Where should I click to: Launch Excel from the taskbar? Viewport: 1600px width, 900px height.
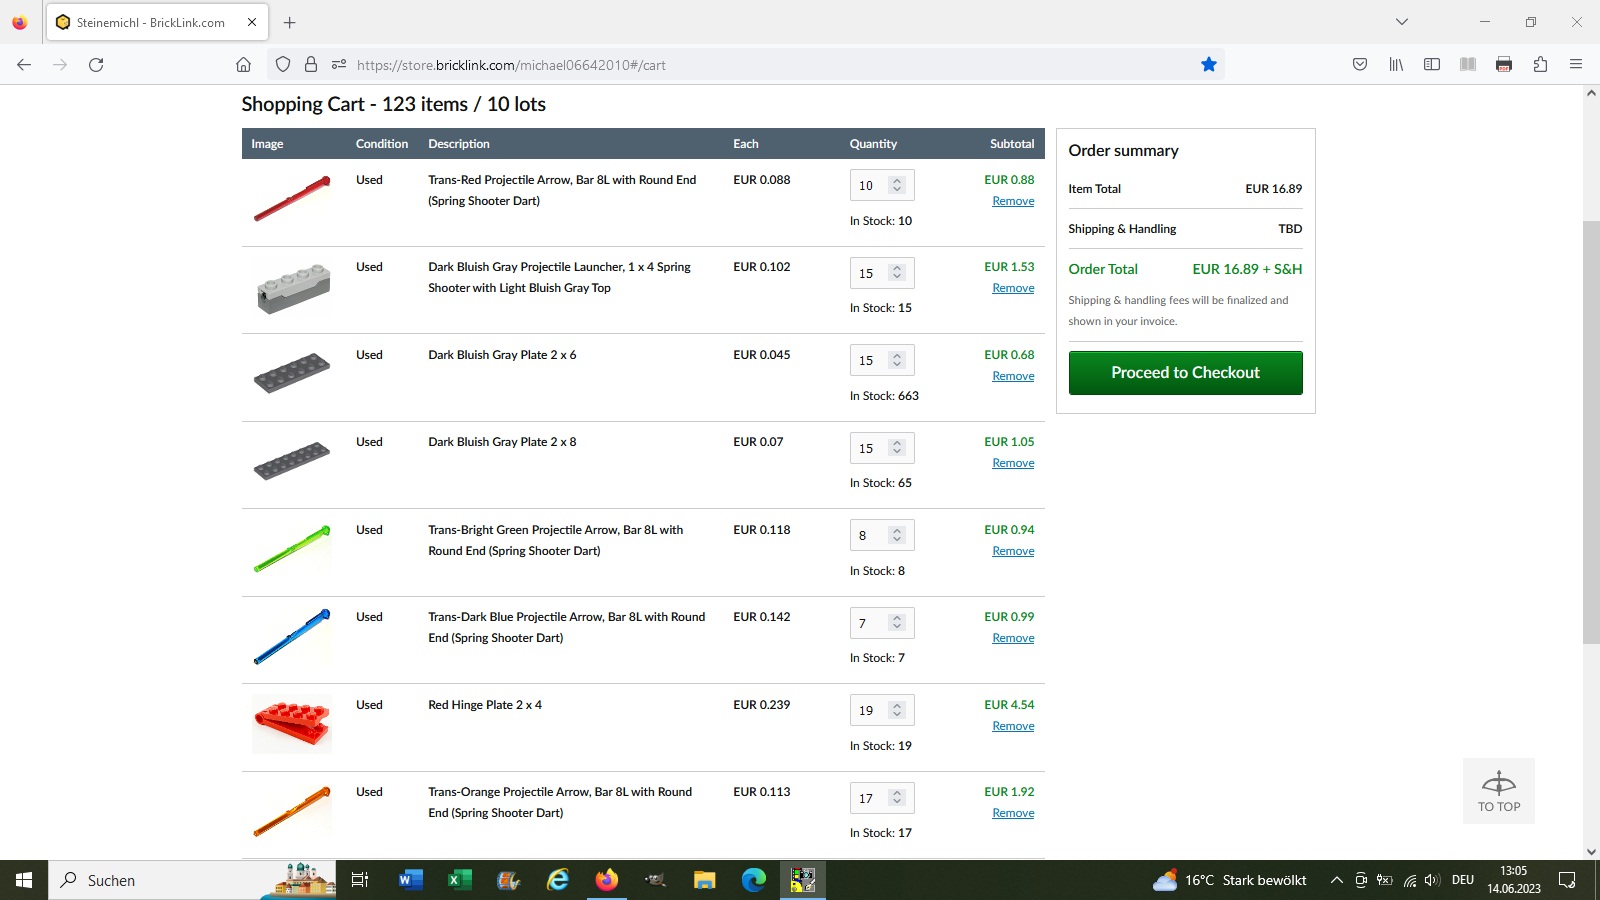(459, 880)
